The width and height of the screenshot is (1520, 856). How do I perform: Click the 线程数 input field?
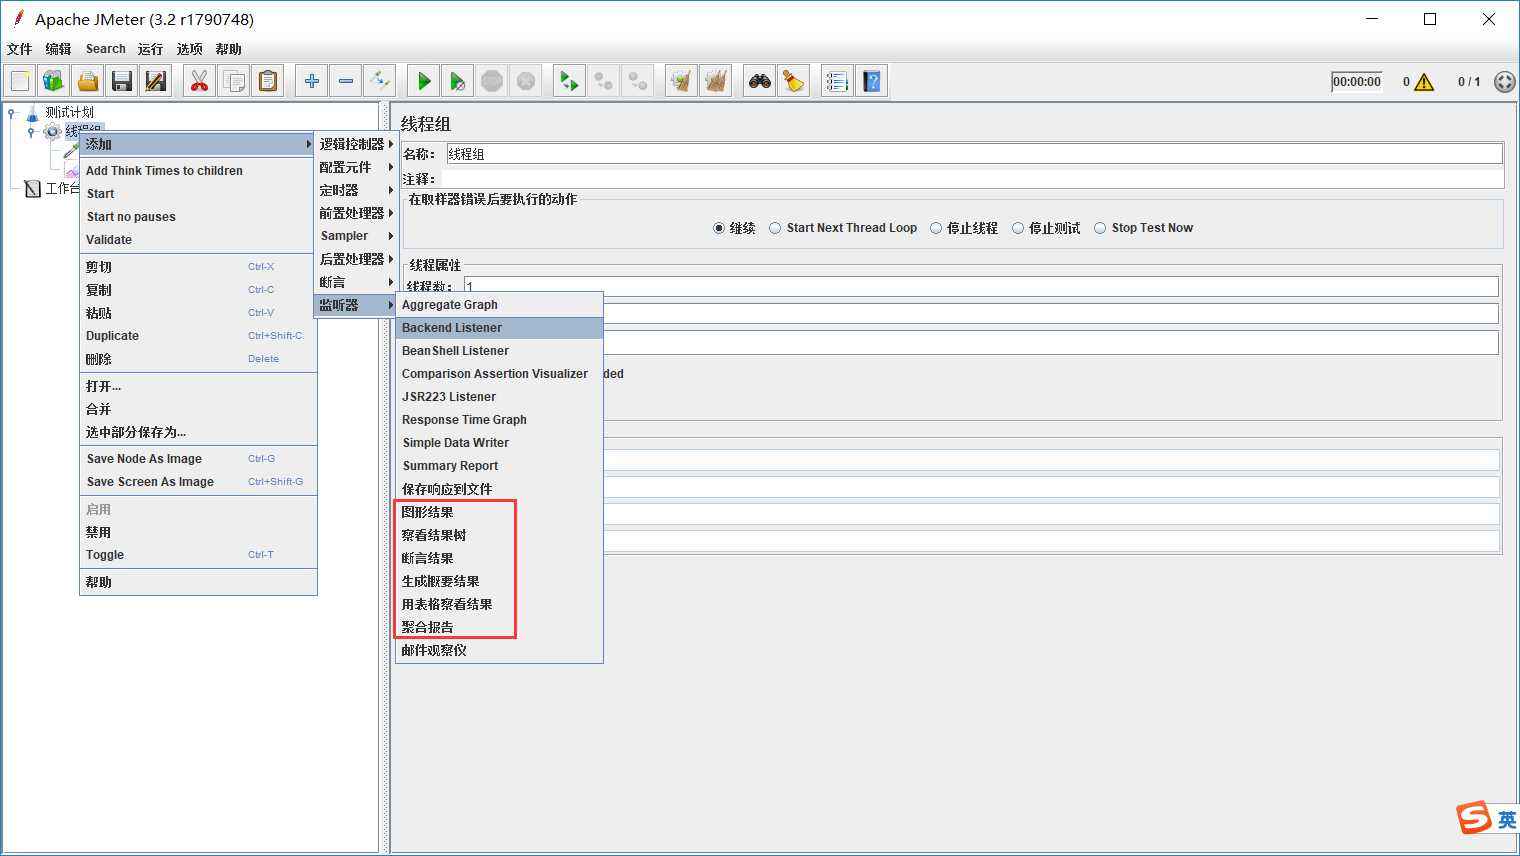[981, 287]
